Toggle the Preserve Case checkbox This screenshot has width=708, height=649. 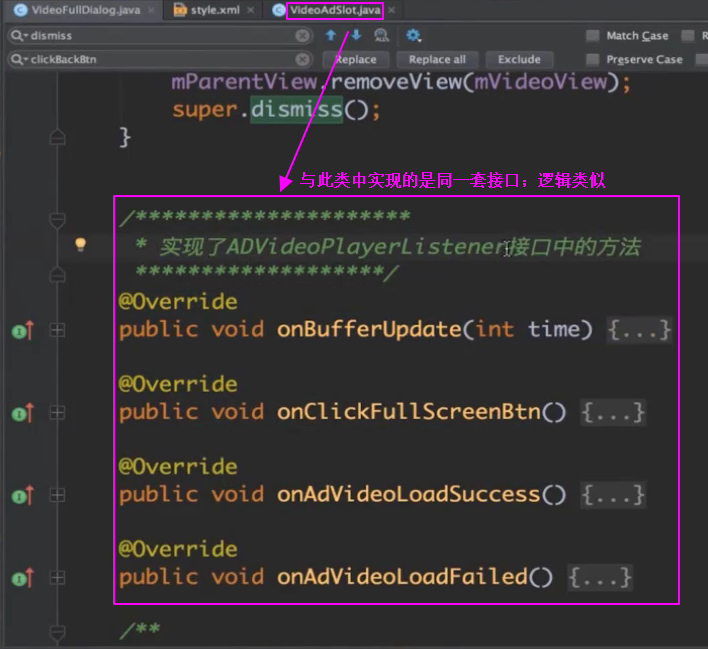click(x=595, y=60)
